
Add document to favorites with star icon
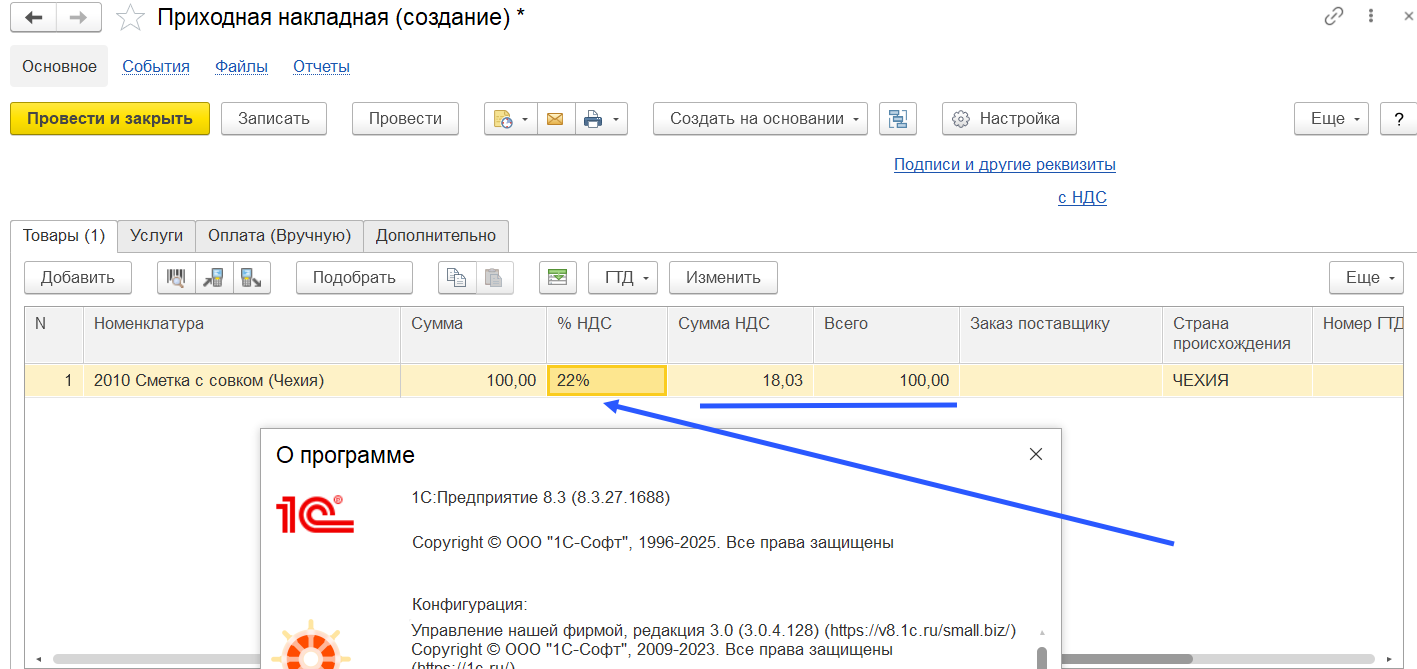pos(130,18)
